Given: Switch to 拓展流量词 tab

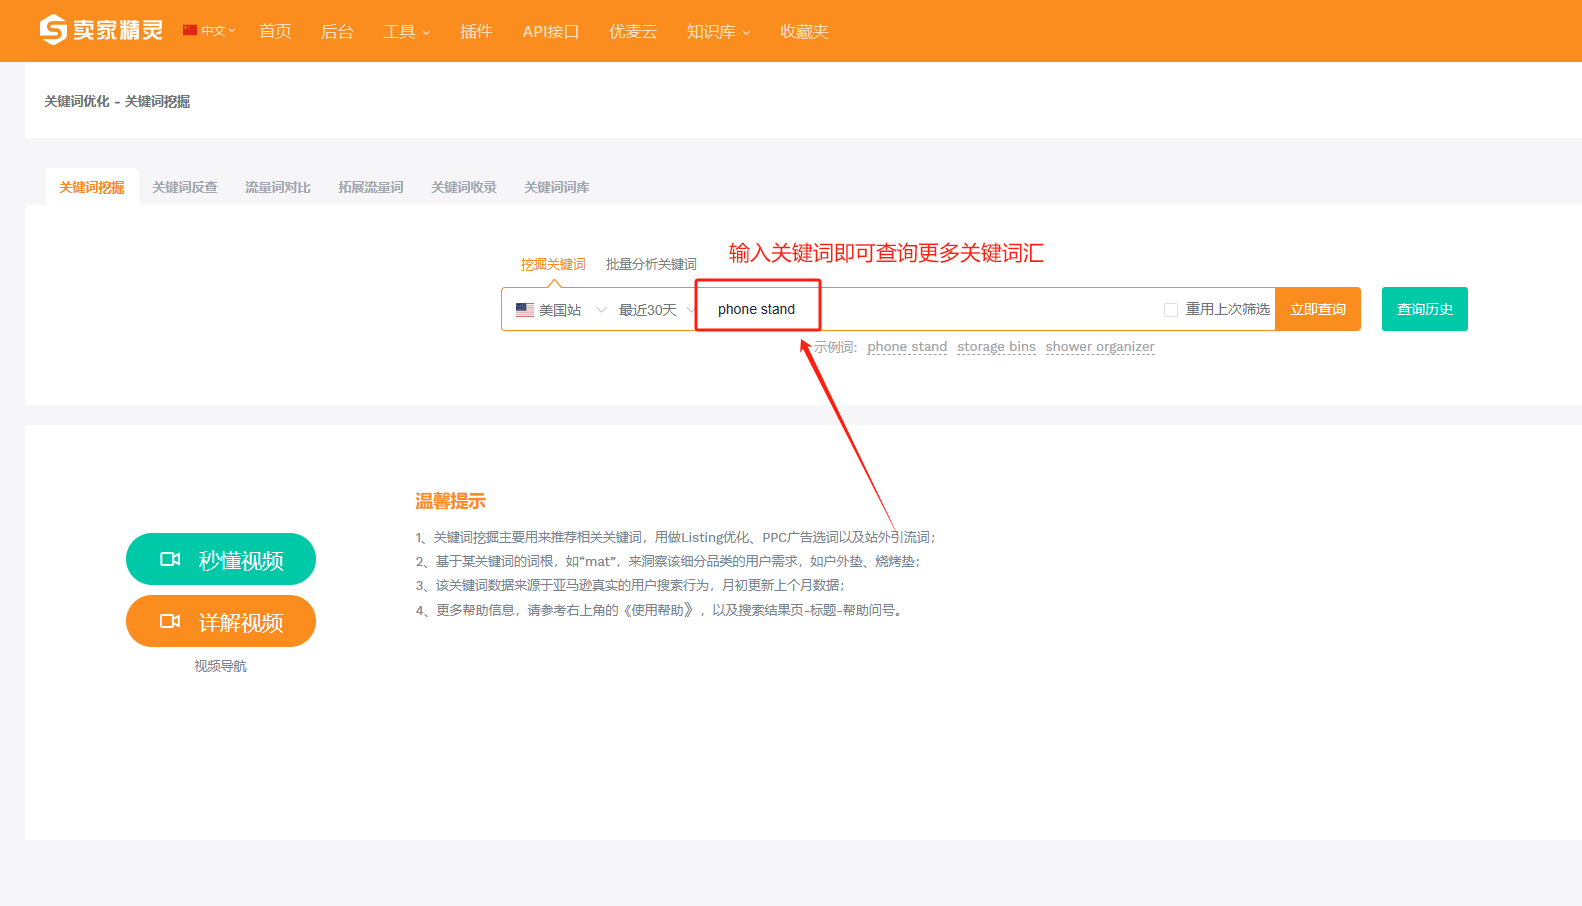Looking at the screenshot, I should (371, 187).
